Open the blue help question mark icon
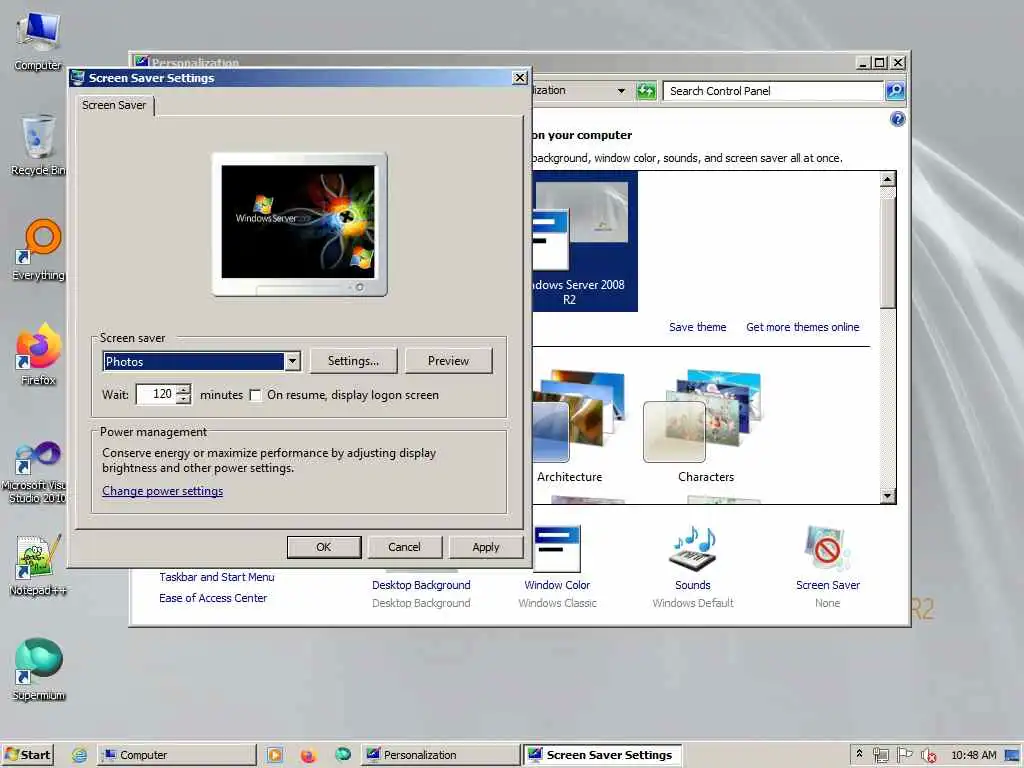Image resolution: width=1024 pixels, height=768 pixels. click(897, 119)
